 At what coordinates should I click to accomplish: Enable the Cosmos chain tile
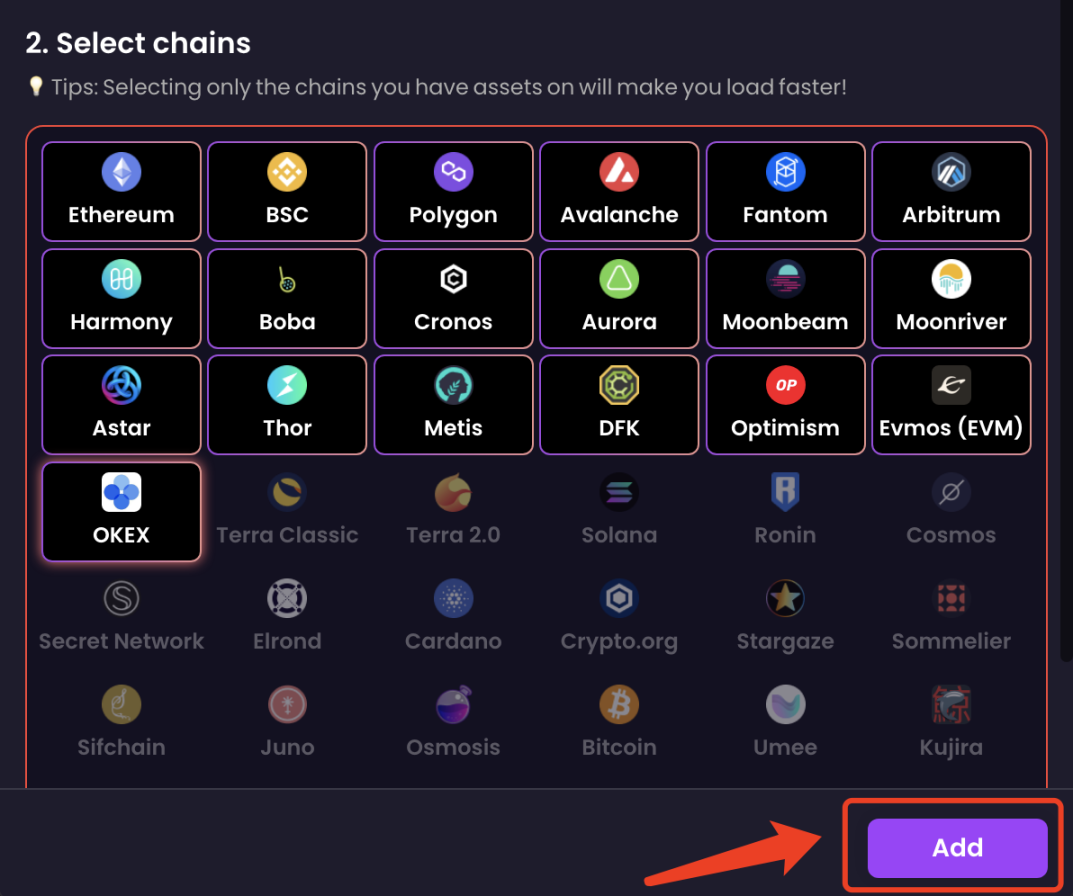pos(951,511)
